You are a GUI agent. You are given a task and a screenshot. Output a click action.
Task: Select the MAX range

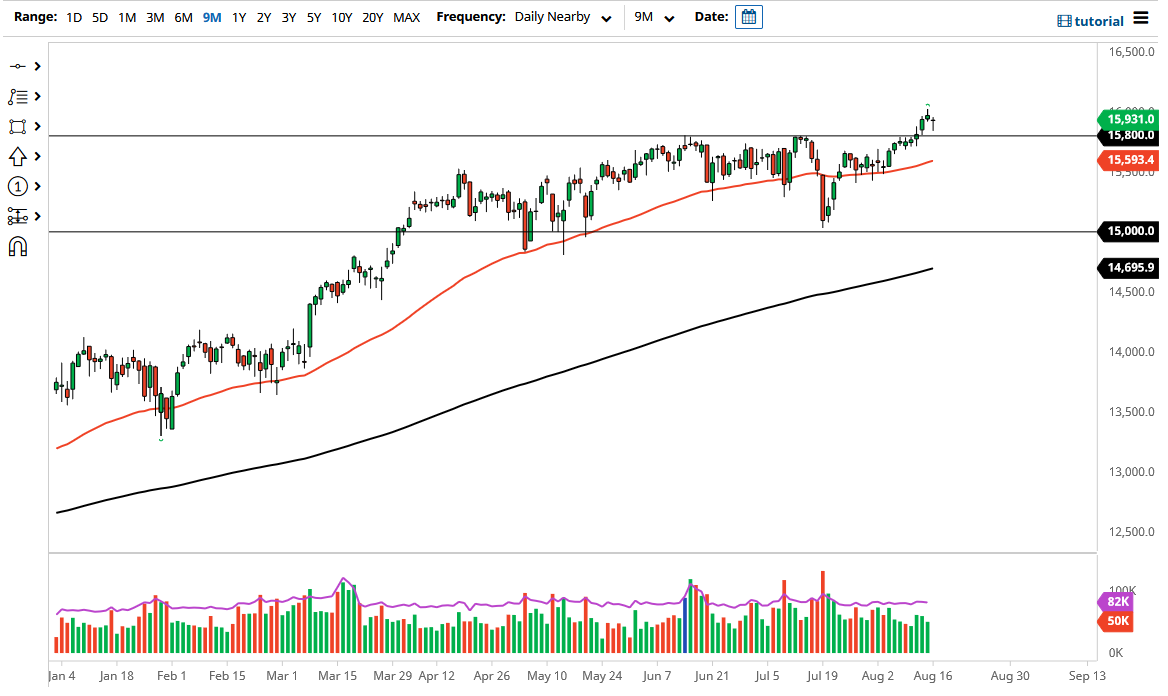coord(407,17)
